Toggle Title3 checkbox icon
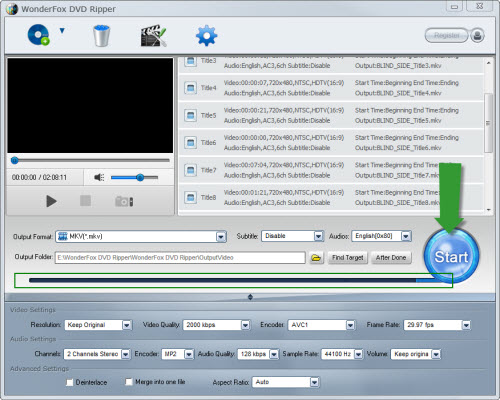The height and width of the screenshot is (400, 500). (x=191, y=61)
